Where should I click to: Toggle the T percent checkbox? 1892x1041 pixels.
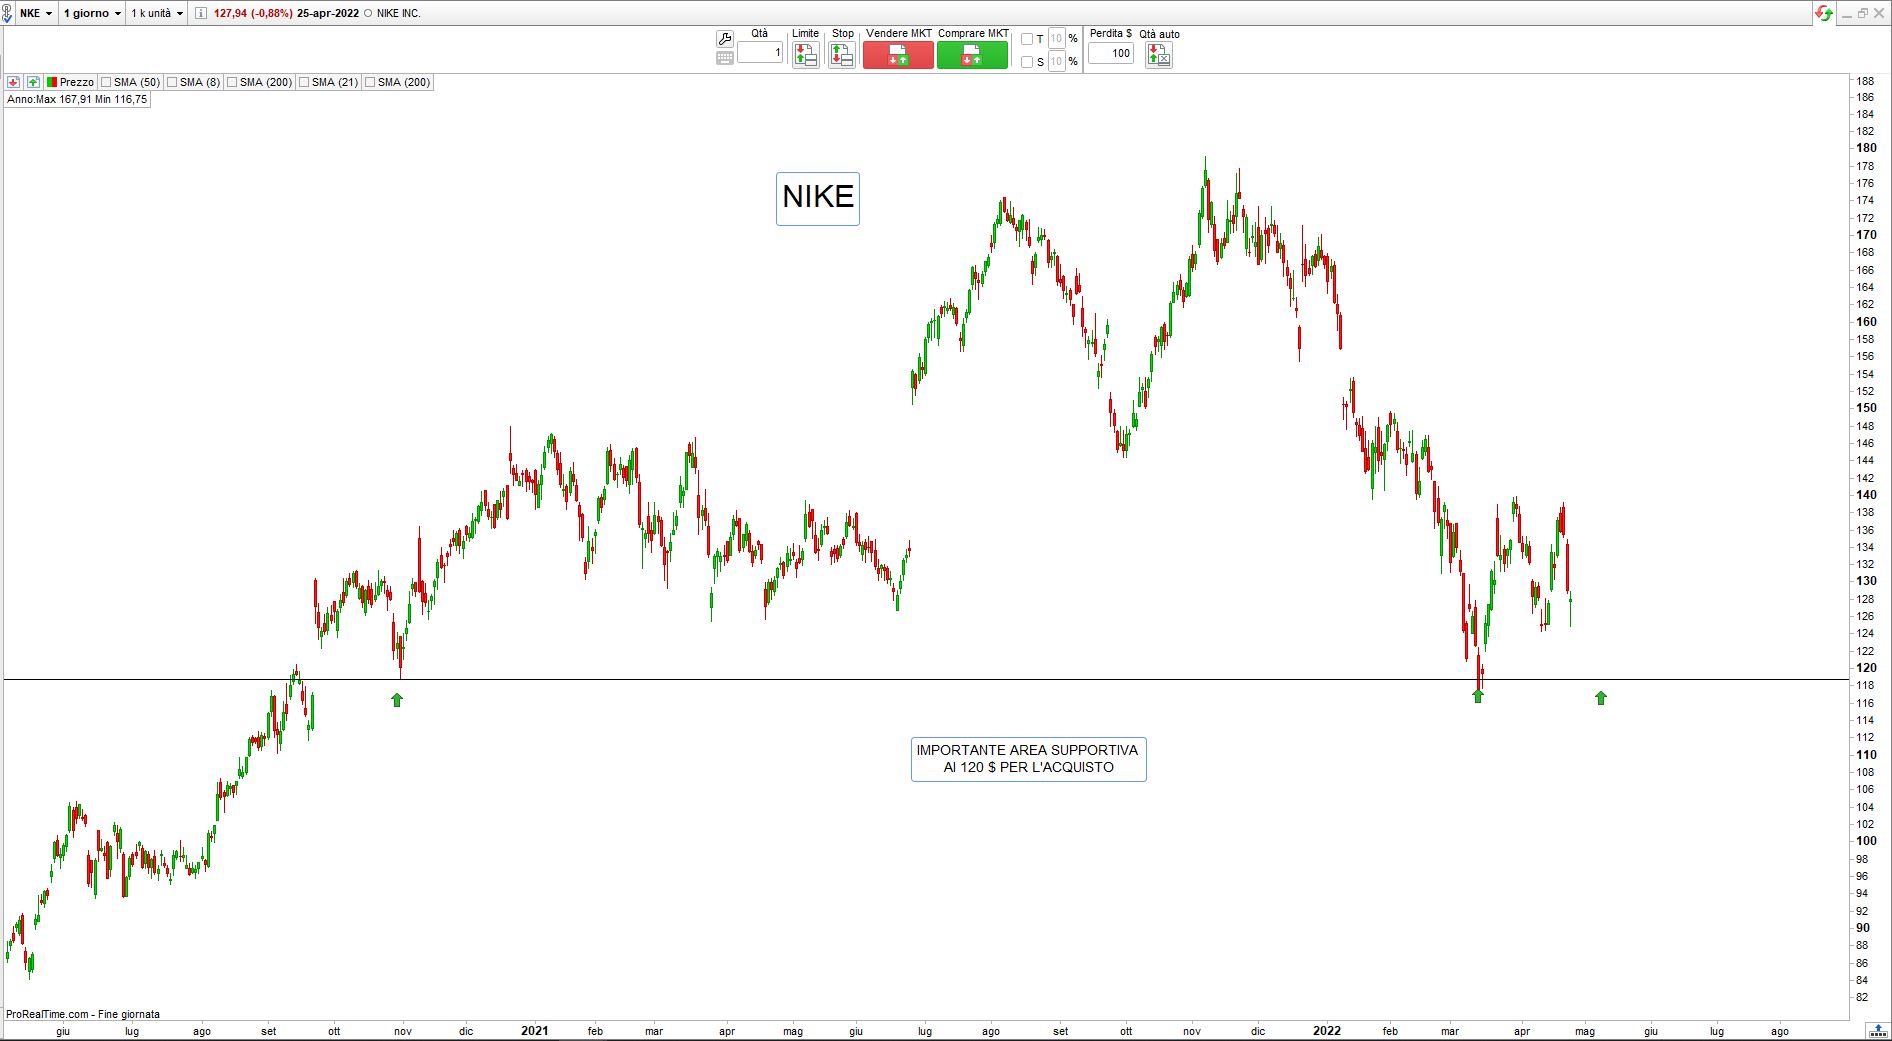1027,39
